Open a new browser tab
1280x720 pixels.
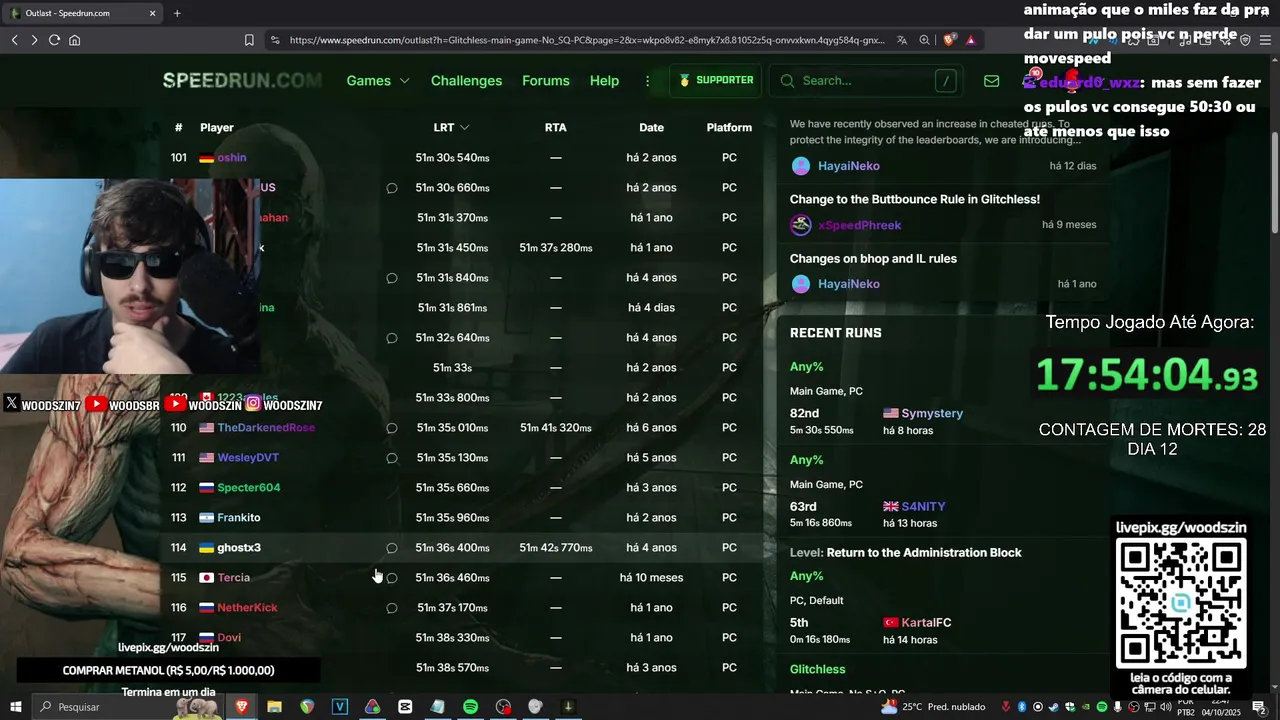177,13
